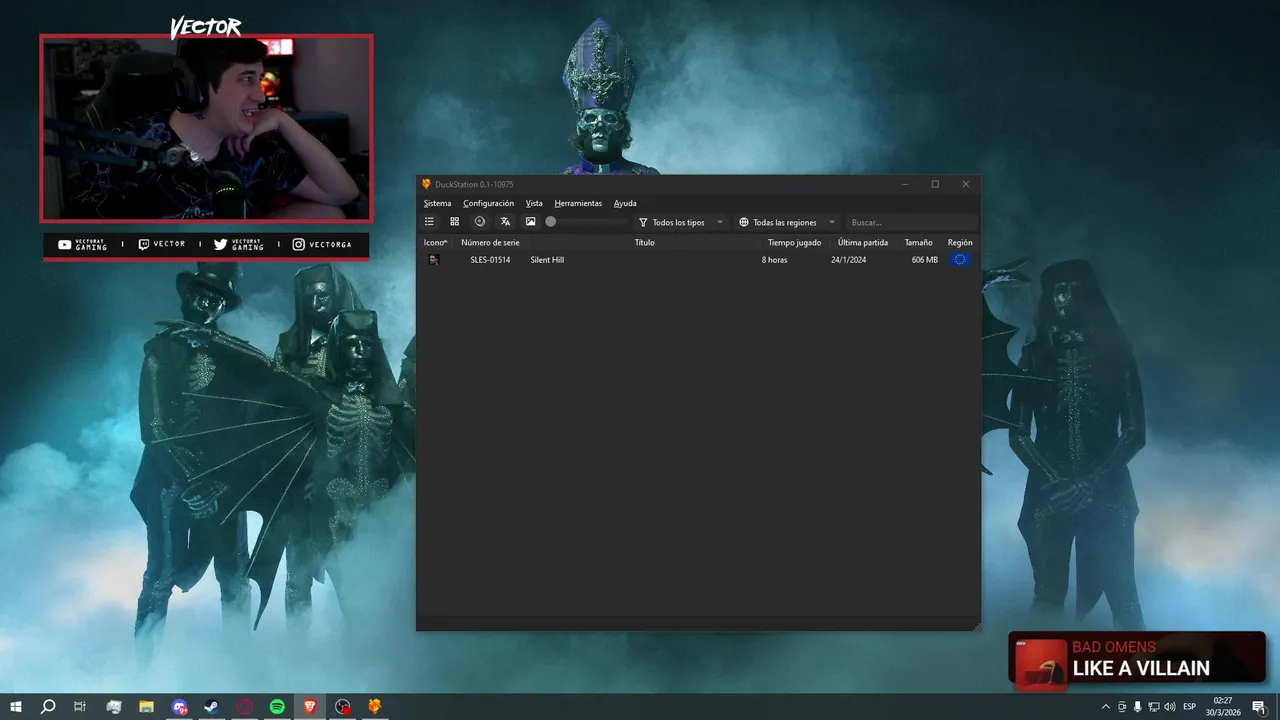This screenshot has height=720, width=1280.
Task: Open the Sistema menu
Action: [437, 203]
